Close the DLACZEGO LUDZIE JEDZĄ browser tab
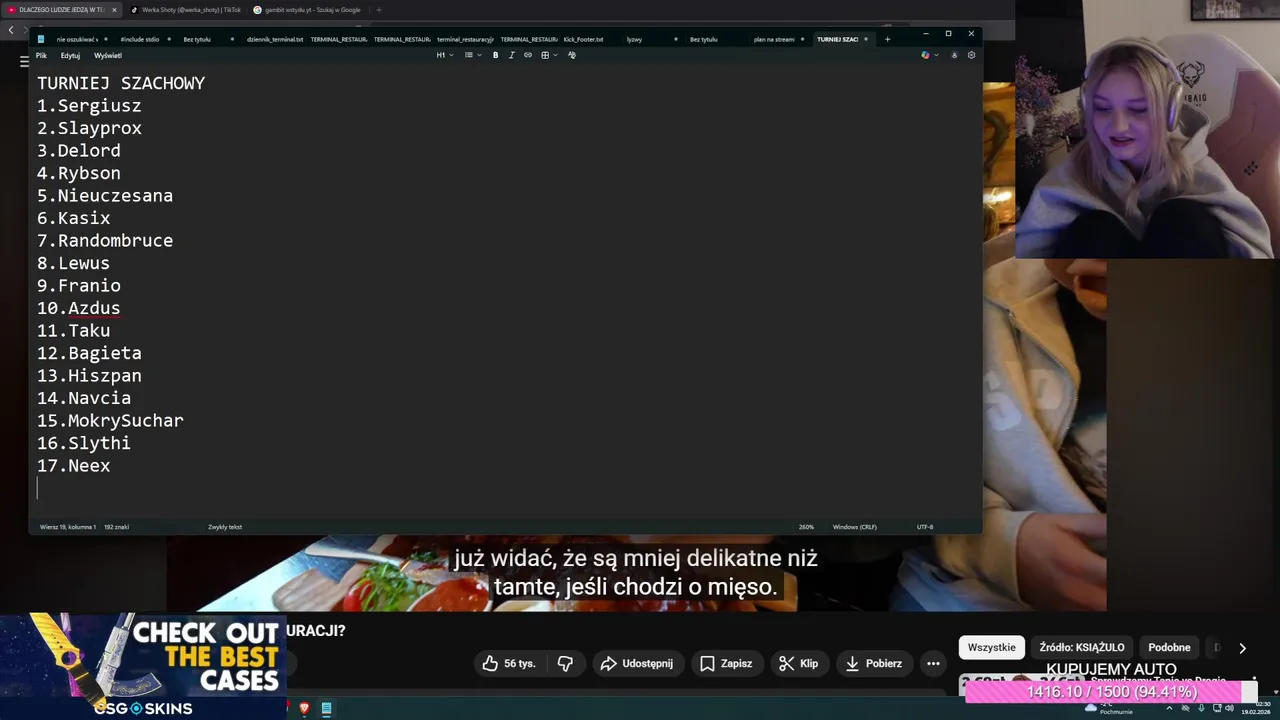This screenshot has height=720, width=1280. coord(114,10)
